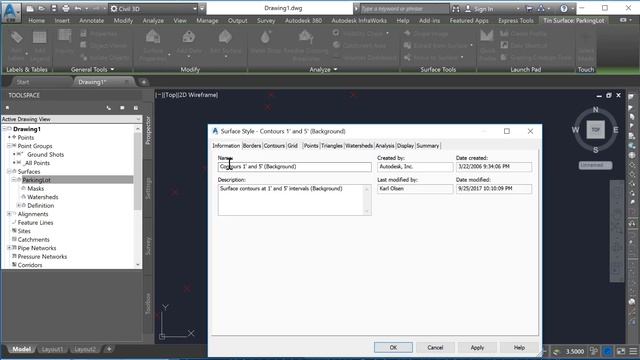Click the viewport label Top view control

tap(171, 95)
